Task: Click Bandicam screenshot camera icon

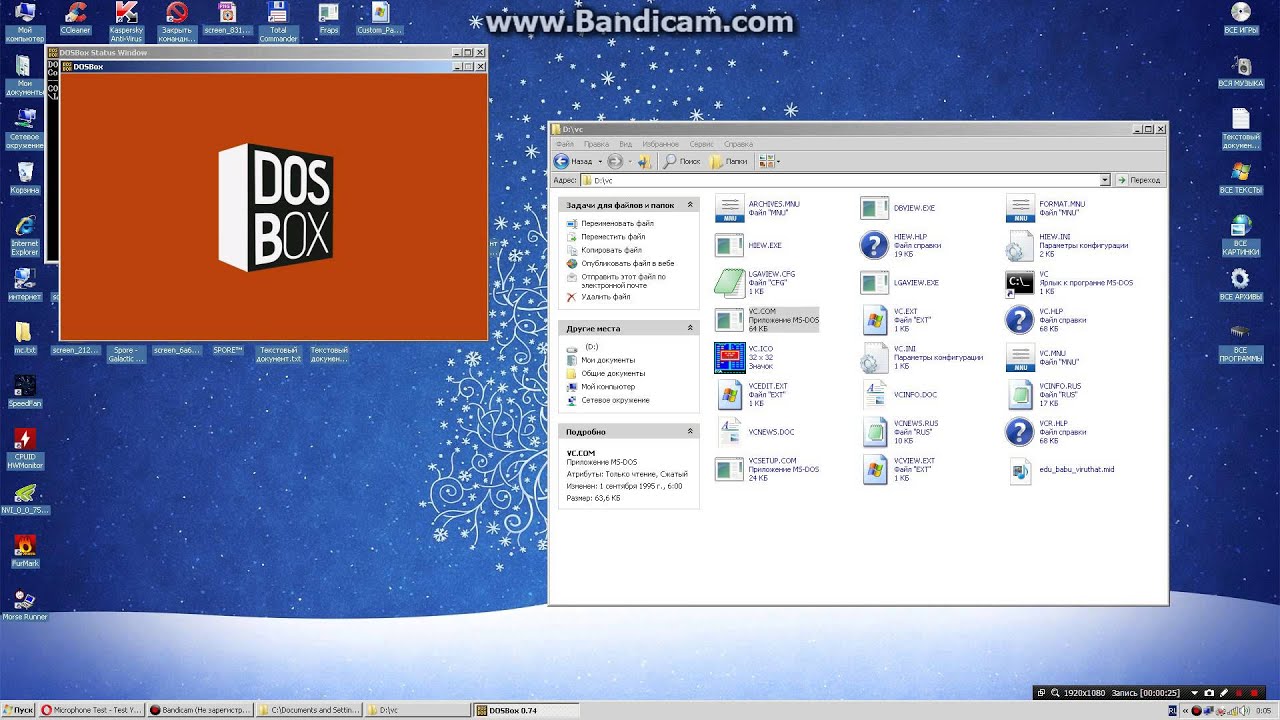Action: [x=1209, y=693]
